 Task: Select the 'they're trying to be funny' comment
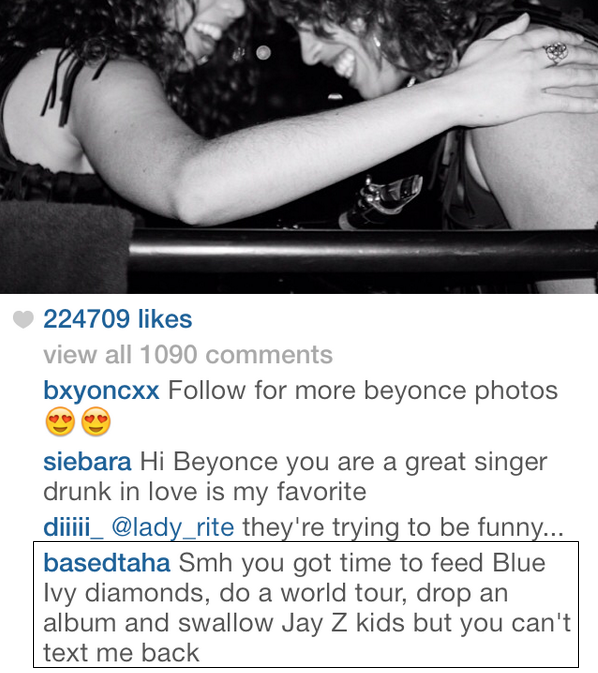pyautogui.click(x=403, y=527)
